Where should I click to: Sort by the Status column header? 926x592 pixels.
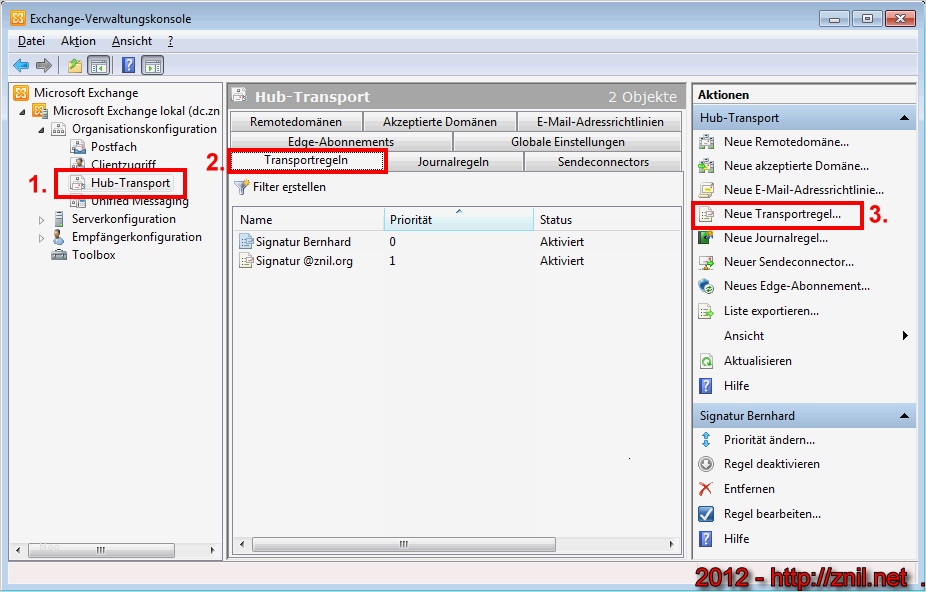tap(607, 220)
